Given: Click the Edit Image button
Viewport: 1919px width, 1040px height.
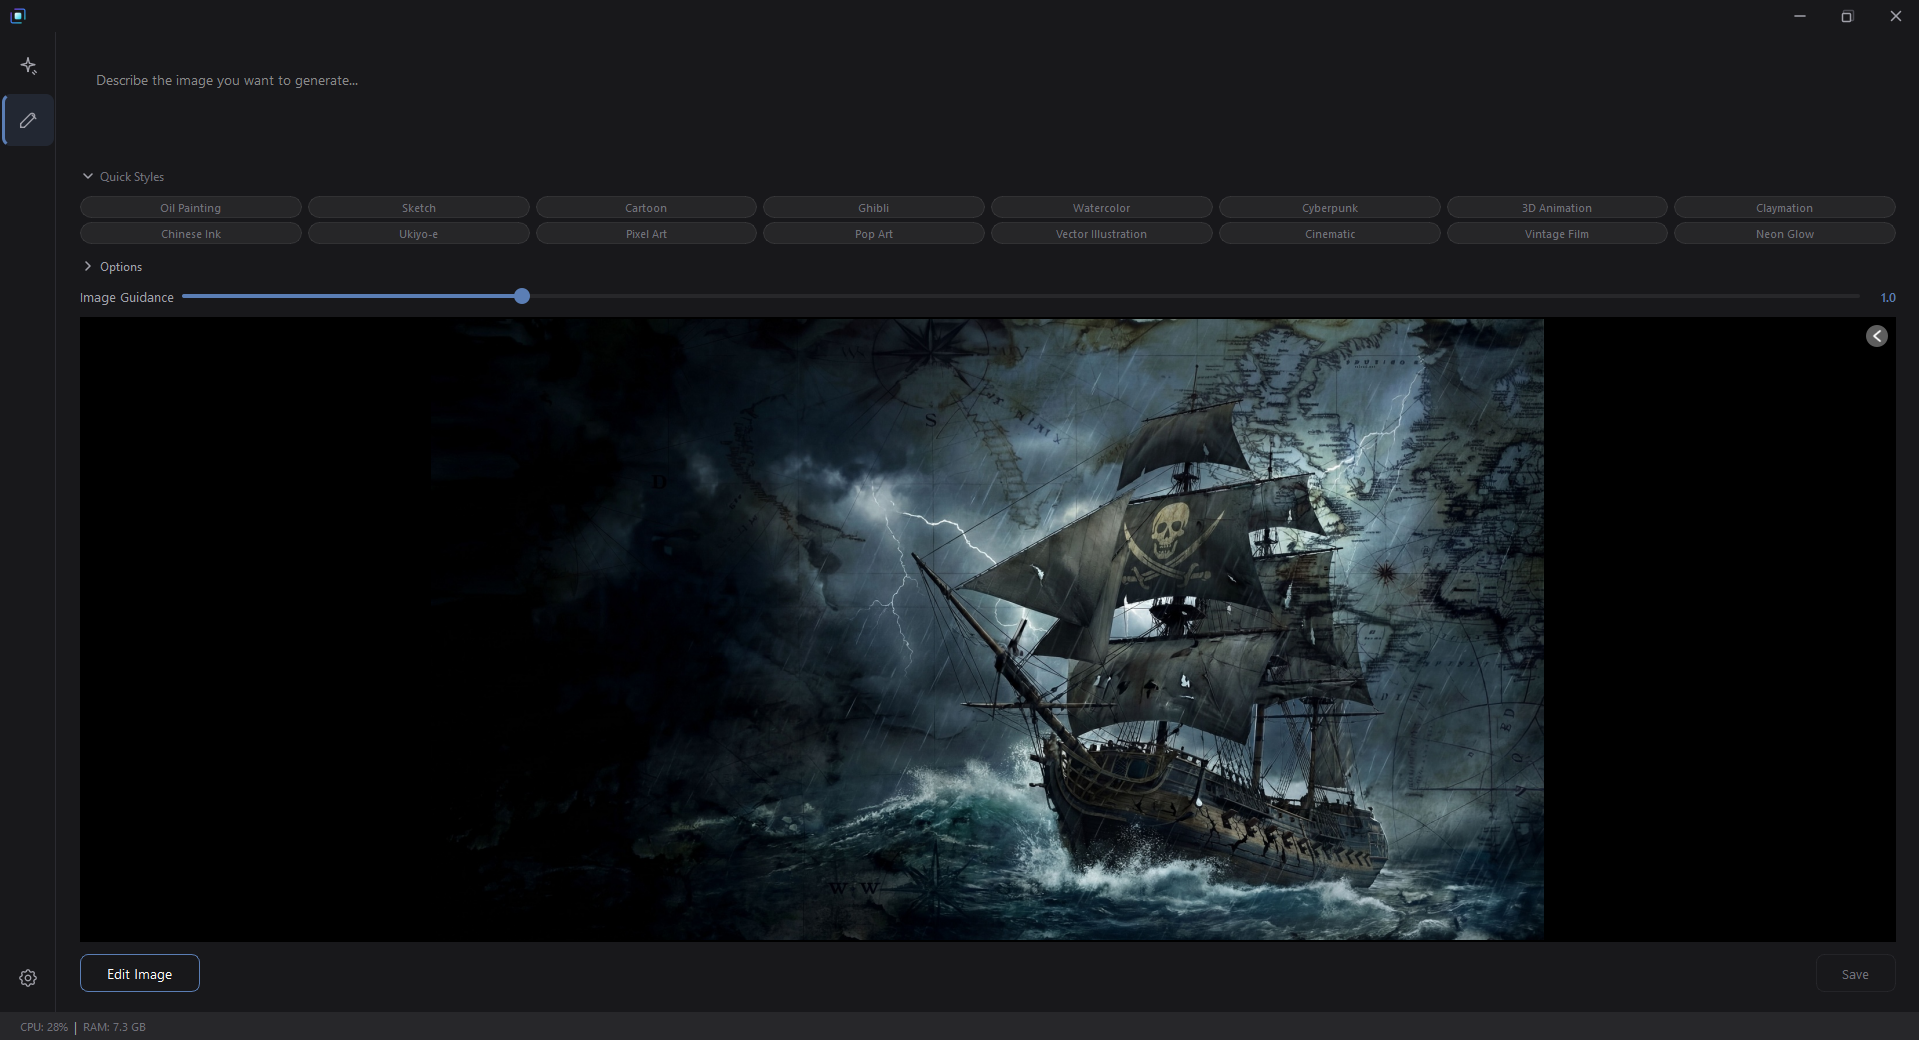Looking at the screenshot, I should [140, 974].
